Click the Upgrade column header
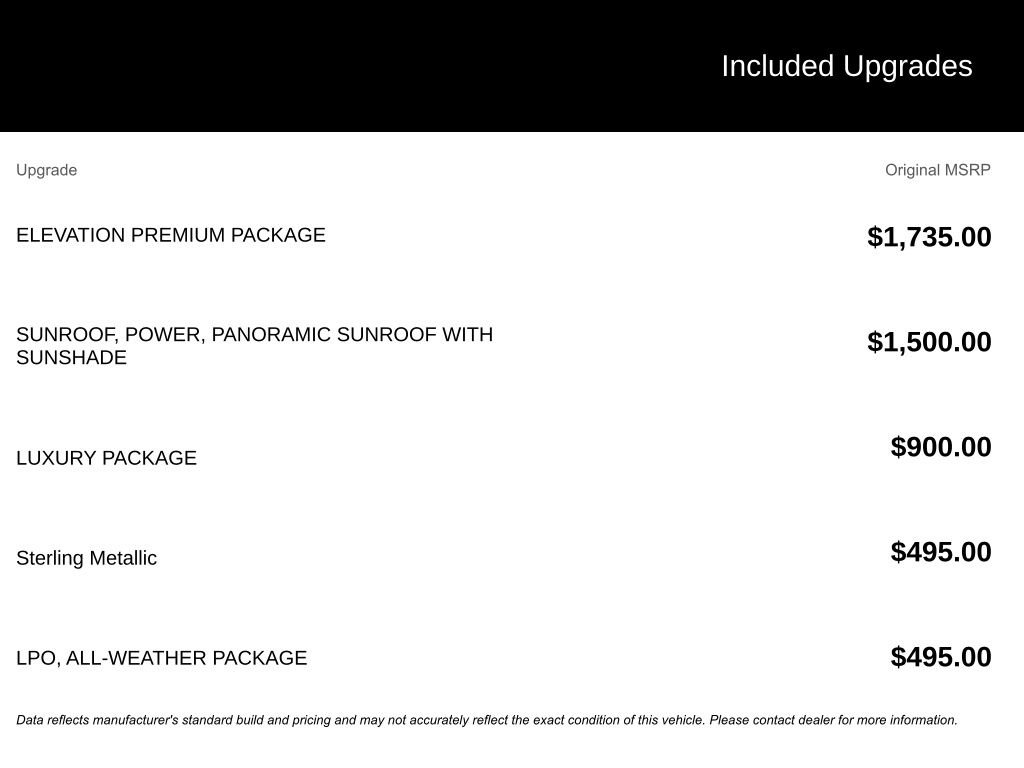Screen dimensions: 1024x768 [46, 170]
